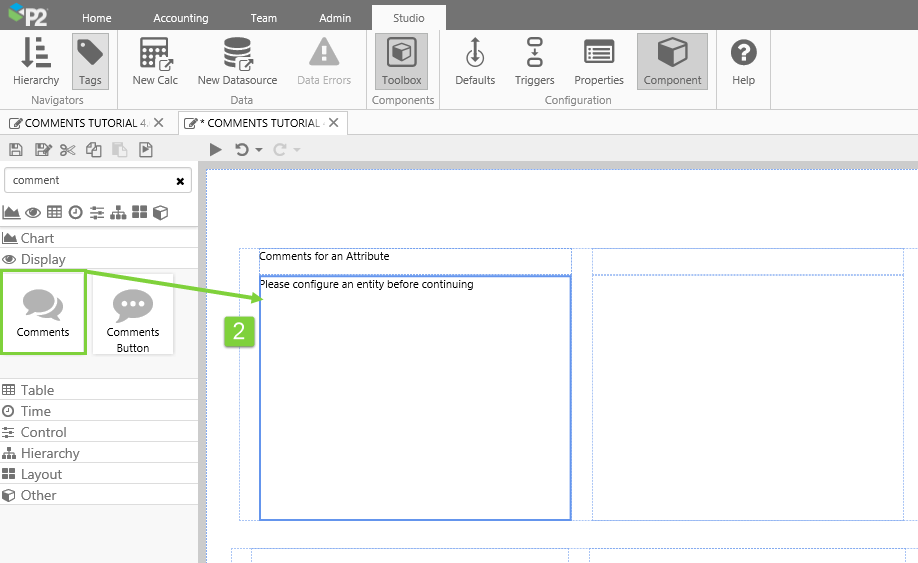The width and height of the screenshot is (918, 563).
Task: Clear the comment search box
Action: pyautogui.click(x=180, y=181)
